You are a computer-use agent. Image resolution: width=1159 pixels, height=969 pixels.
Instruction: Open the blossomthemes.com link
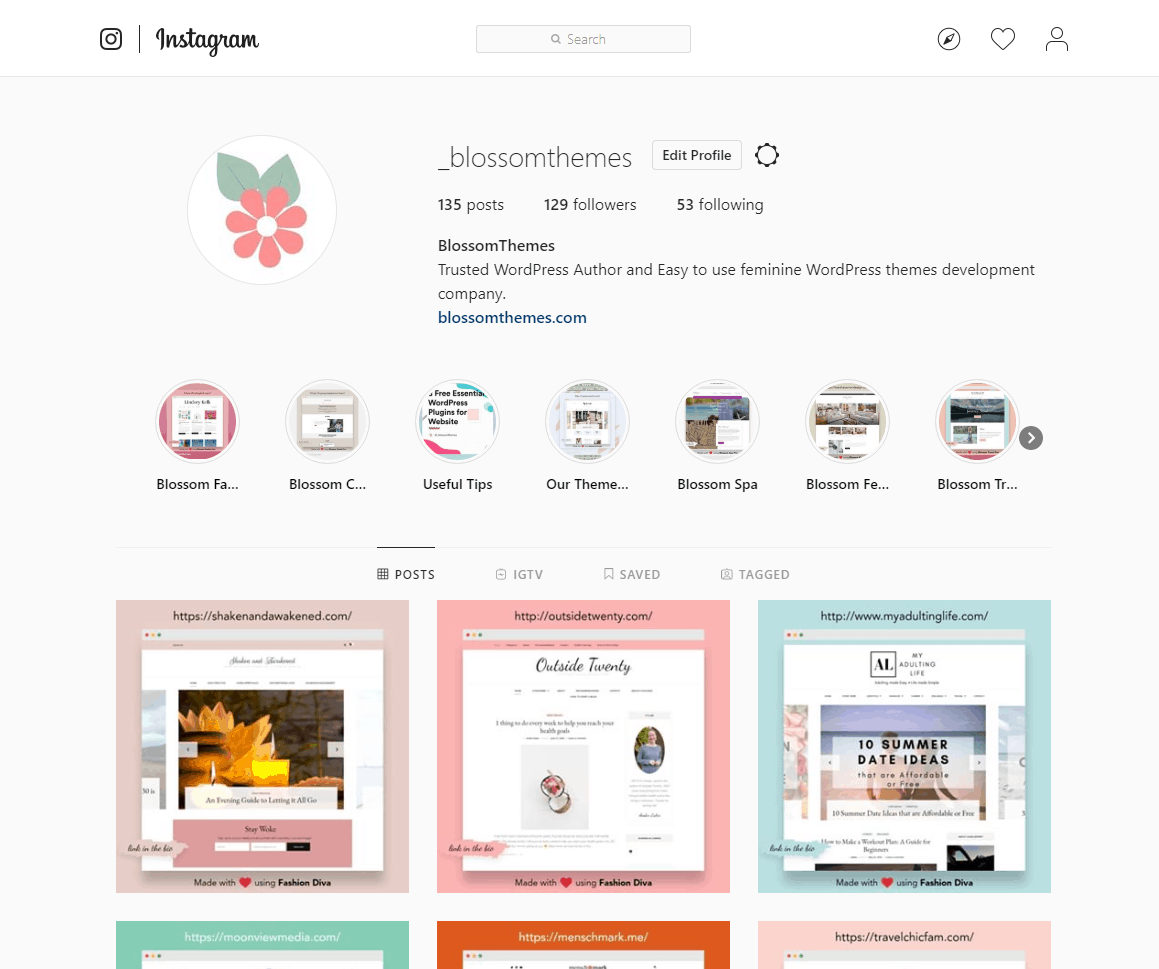click(512, 318)
